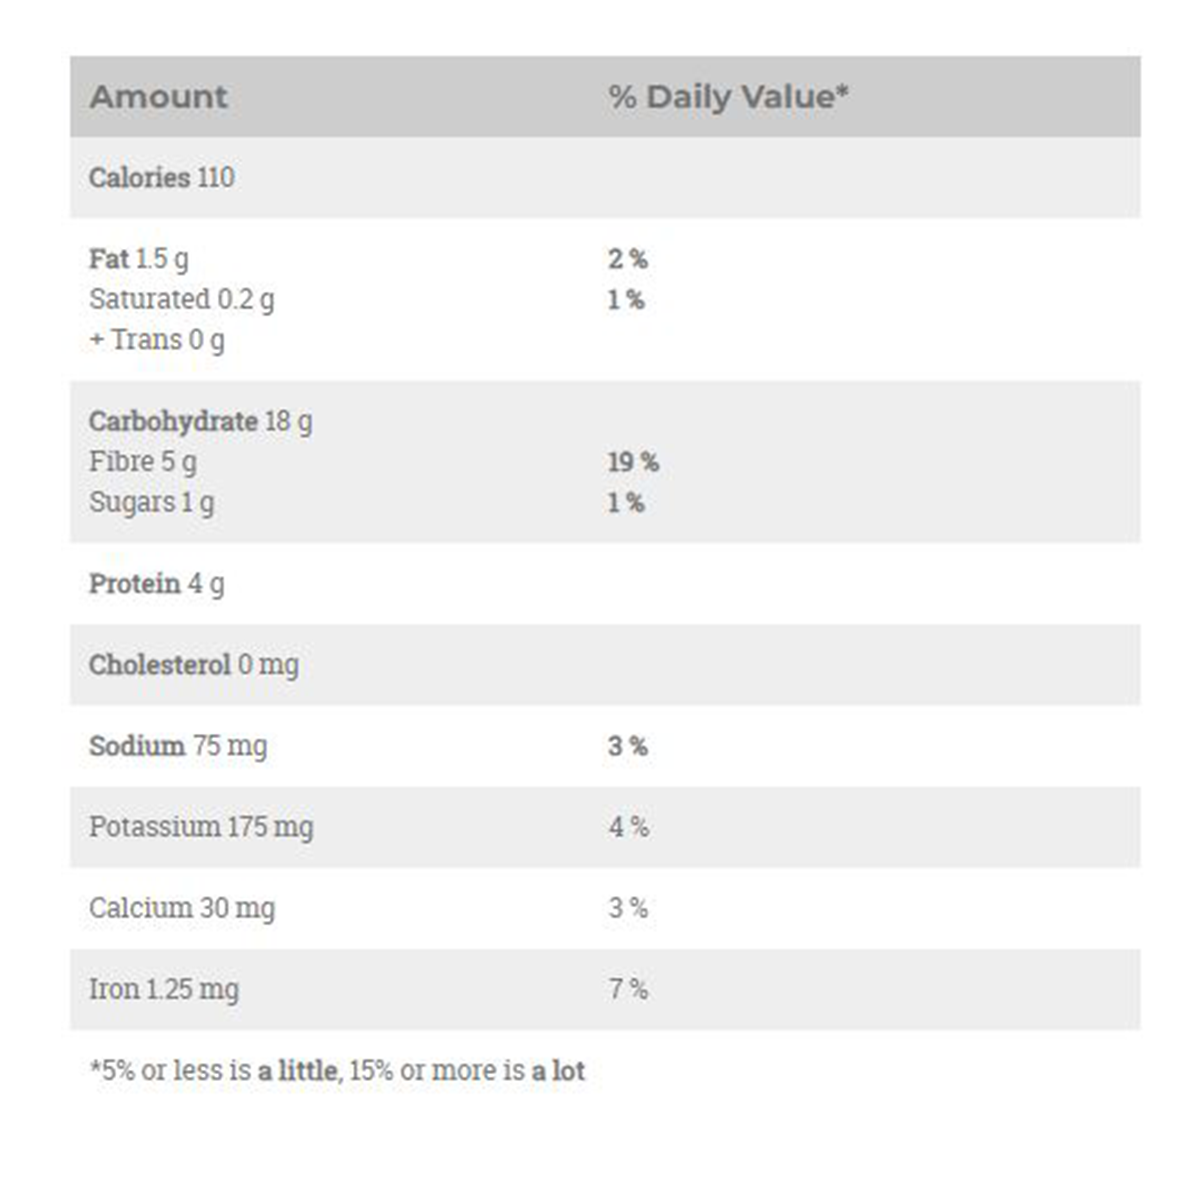Select the Cholesterol 0 mg row

(x=193, y=665)
